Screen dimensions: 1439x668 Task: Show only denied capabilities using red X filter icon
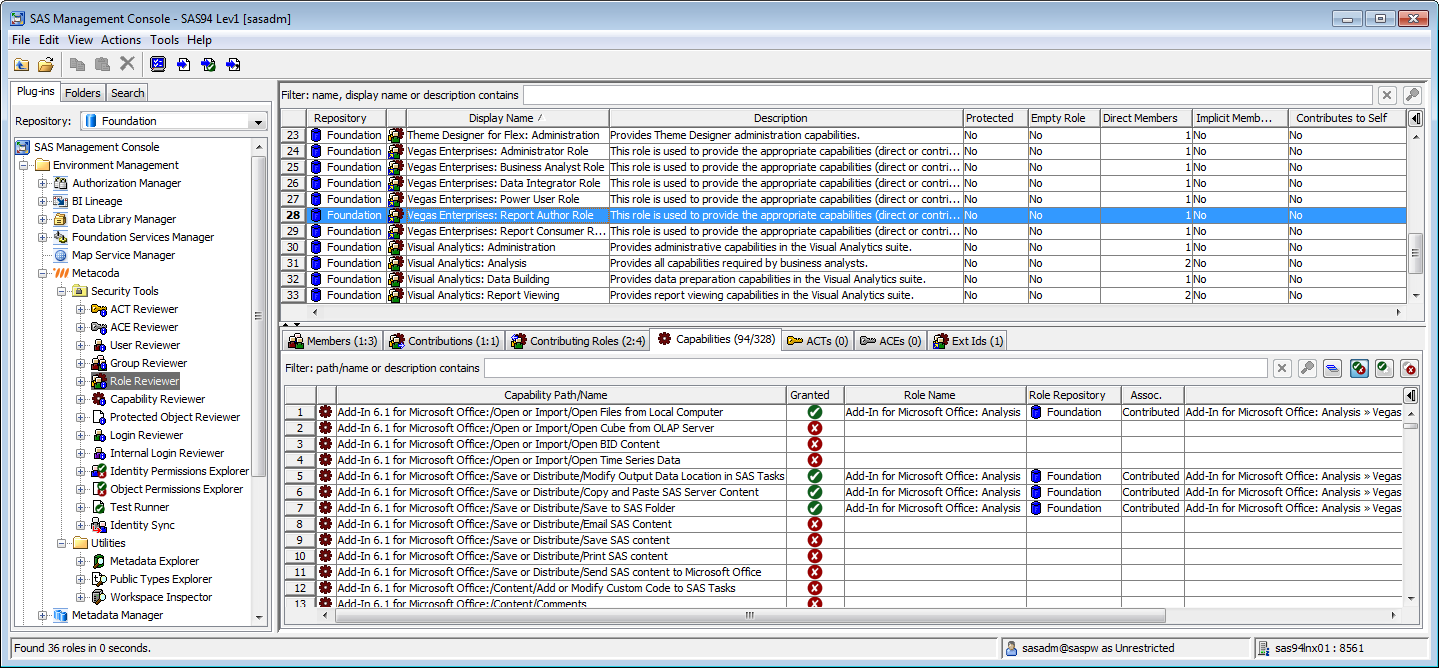1408,368
